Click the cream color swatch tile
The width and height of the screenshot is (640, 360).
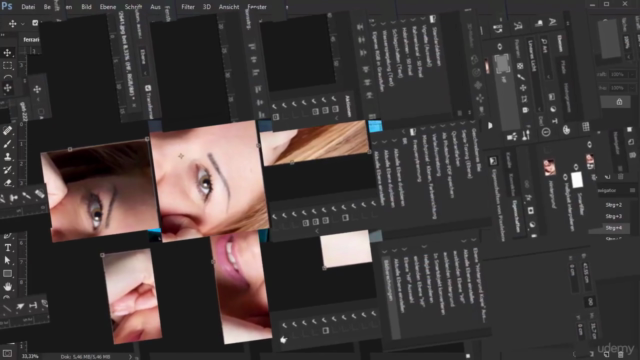click(x=346, y=249)
